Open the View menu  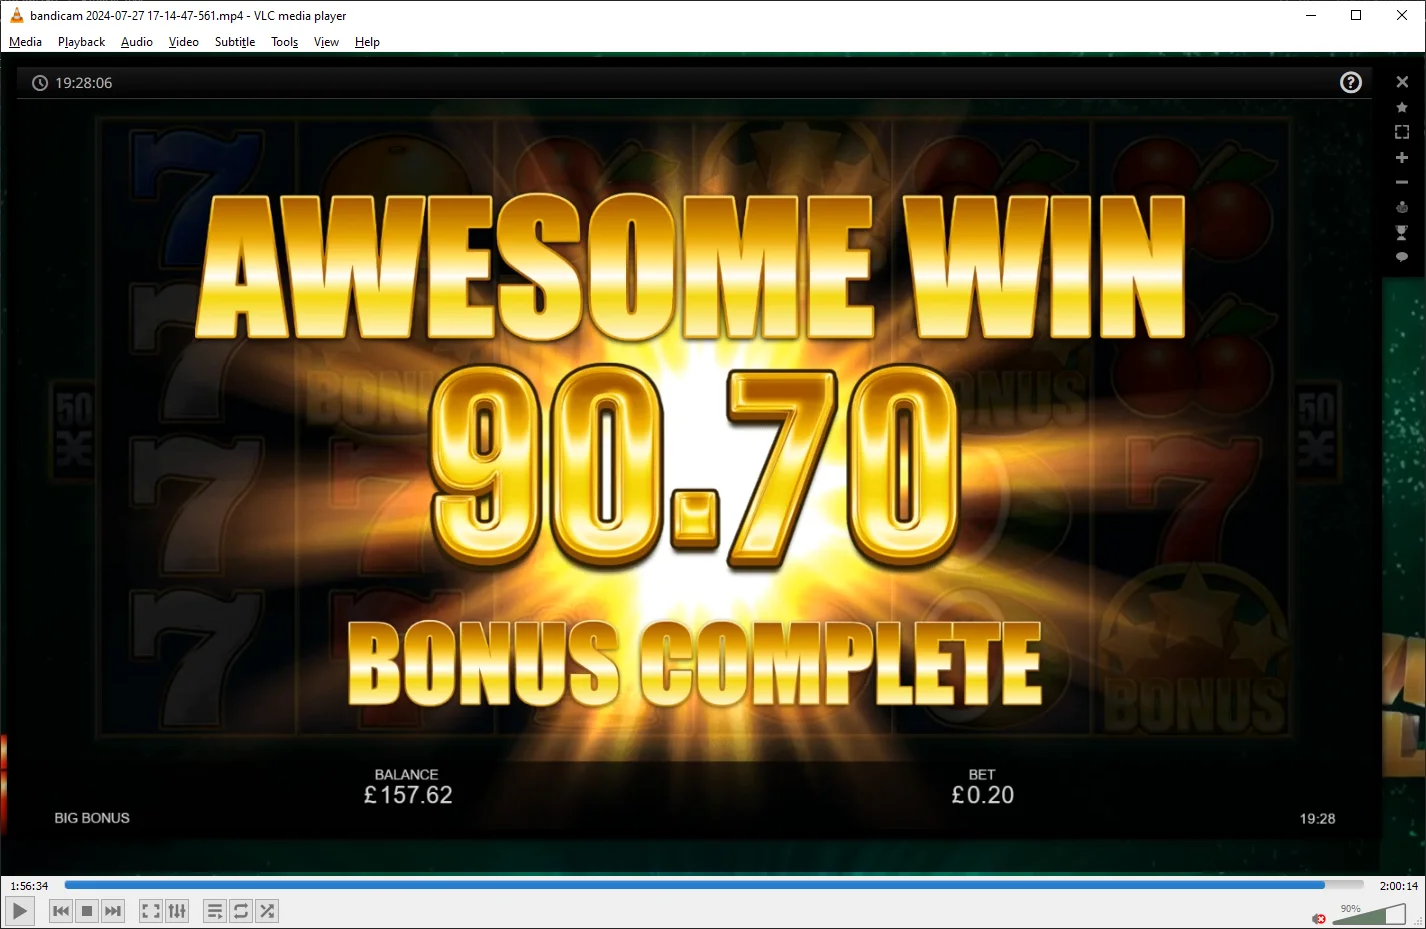click(x=326, y=42)
